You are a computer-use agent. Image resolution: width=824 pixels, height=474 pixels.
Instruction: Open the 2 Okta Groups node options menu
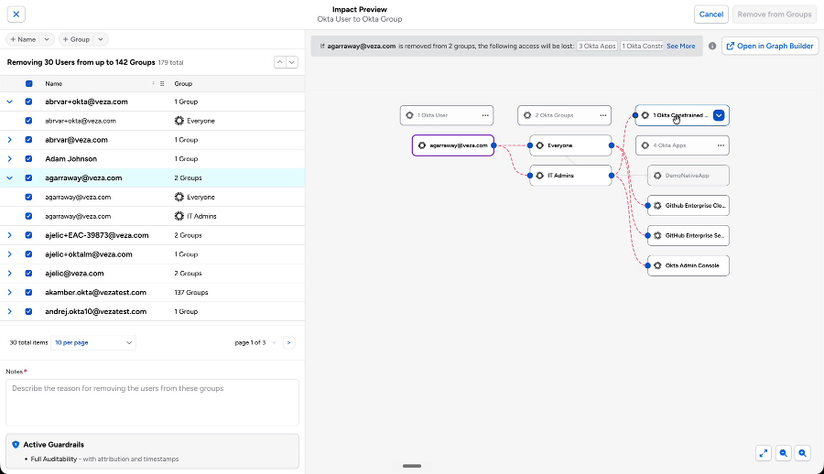click(603, 115)
